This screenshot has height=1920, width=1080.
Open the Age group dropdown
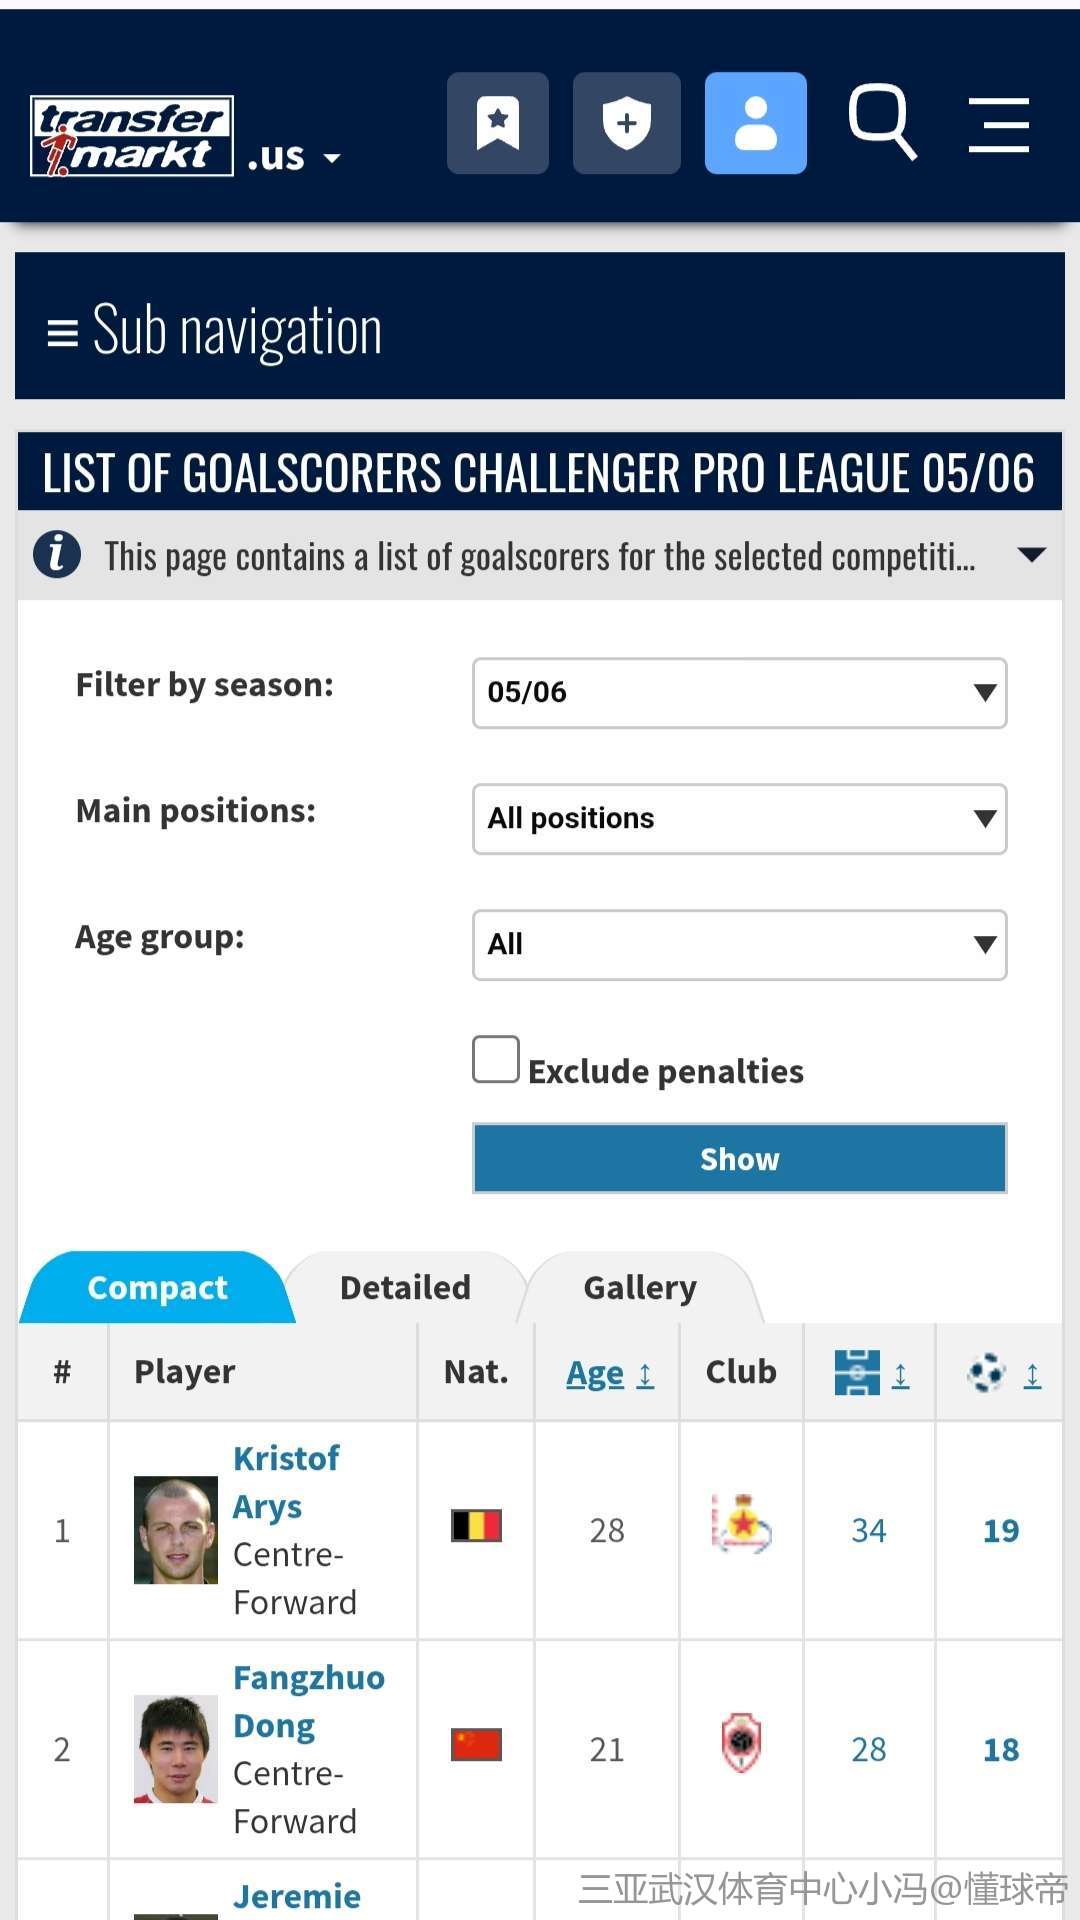pyautogui.click(x=739, y=945)
